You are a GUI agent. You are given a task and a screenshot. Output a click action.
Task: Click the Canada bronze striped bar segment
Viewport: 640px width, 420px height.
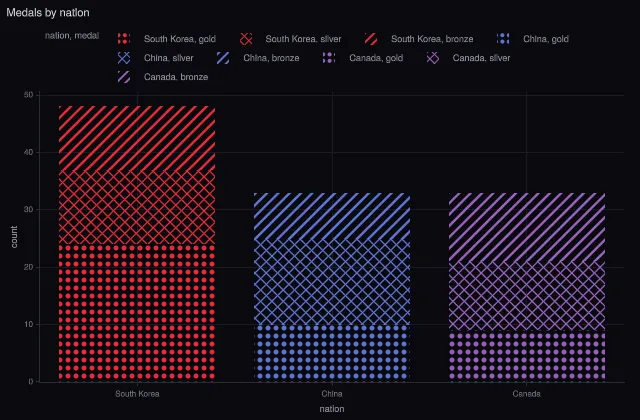tap(527, 228)
